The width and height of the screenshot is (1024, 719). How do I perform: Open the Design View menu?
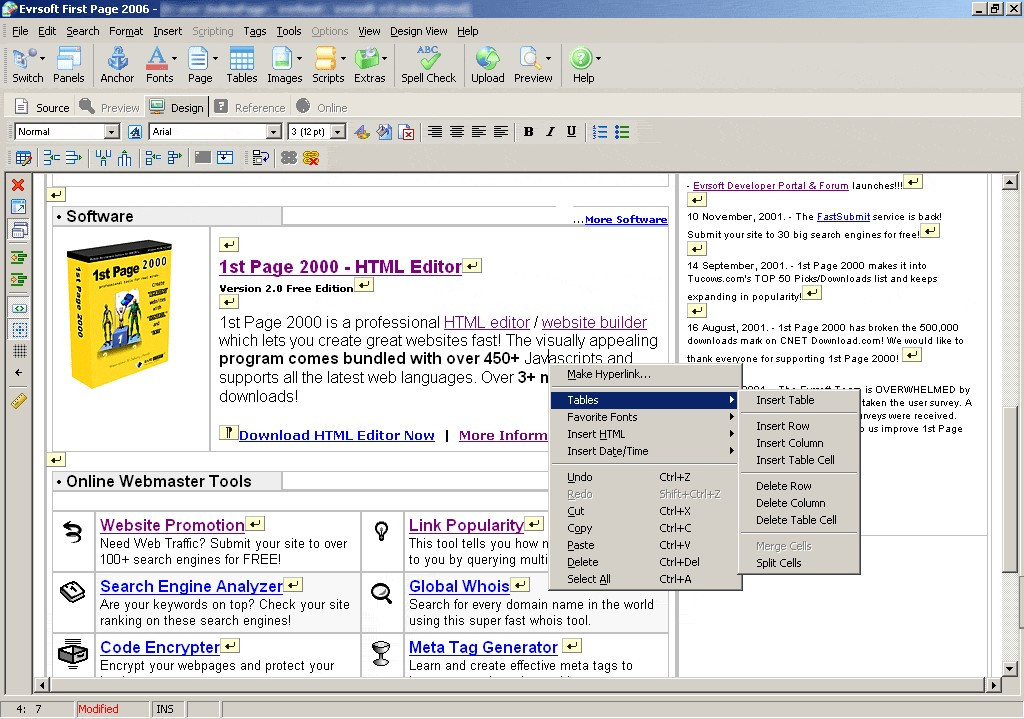[419, 31]
